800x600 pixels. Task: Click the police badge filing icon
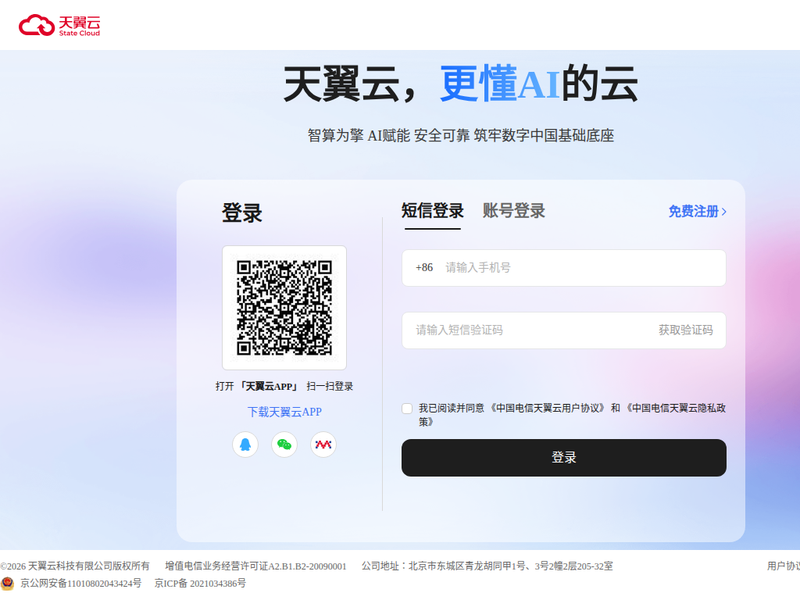click(x=7, y=583)
